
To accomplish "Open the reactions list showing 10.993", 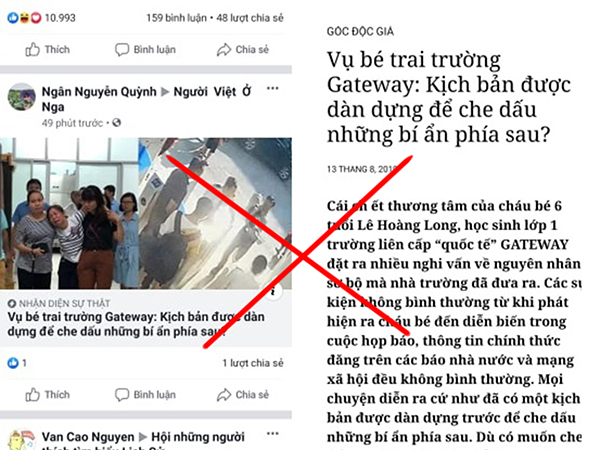I will (41, 18).
